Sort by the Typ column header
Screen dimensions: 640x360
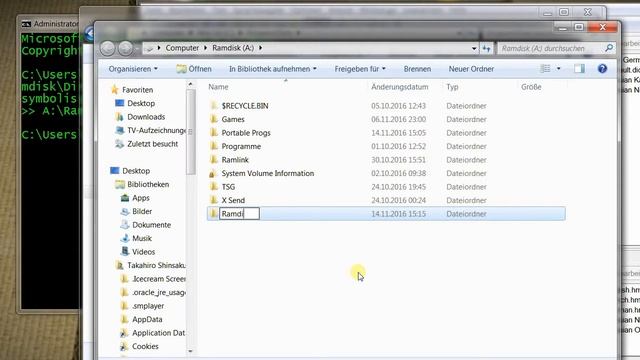[452, 87]
